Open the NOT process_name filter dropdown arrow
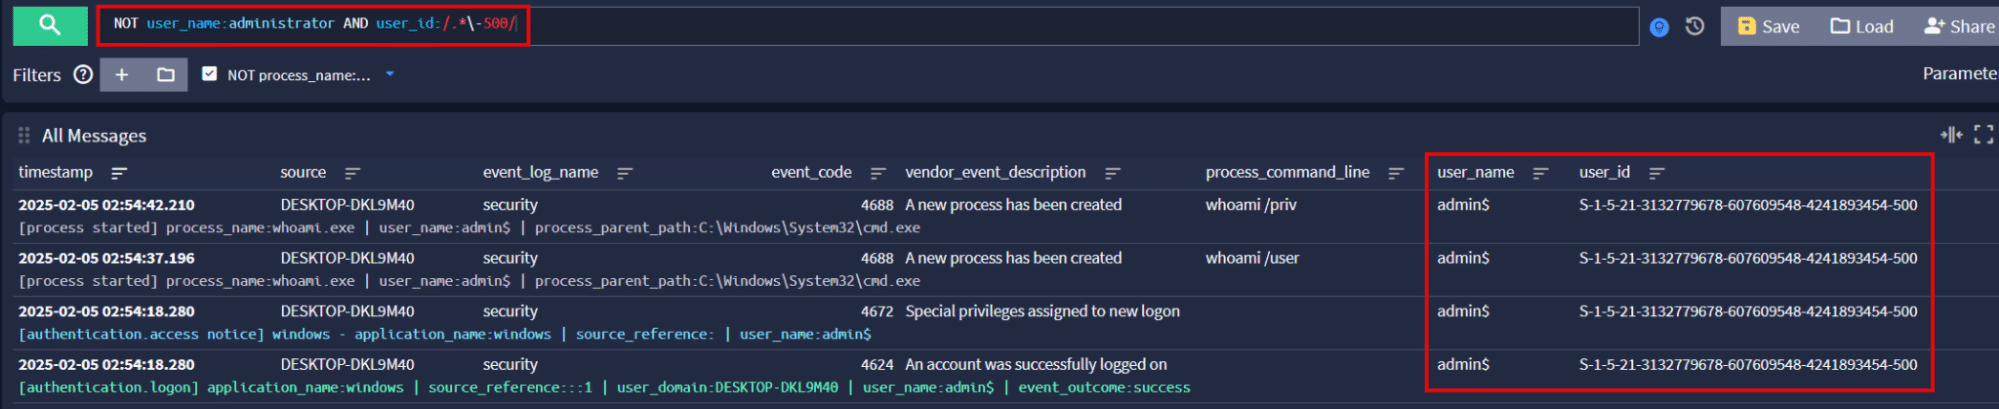Screen dimensions: 1999x409 390,74
